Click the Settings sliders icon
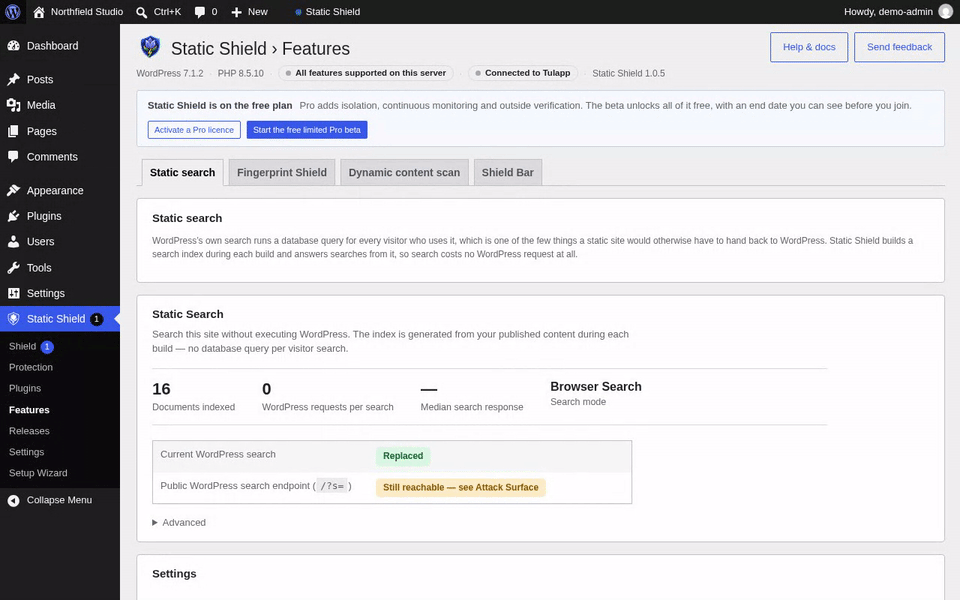The height and width of the screenshot is (600, 960). pos(13,293)
